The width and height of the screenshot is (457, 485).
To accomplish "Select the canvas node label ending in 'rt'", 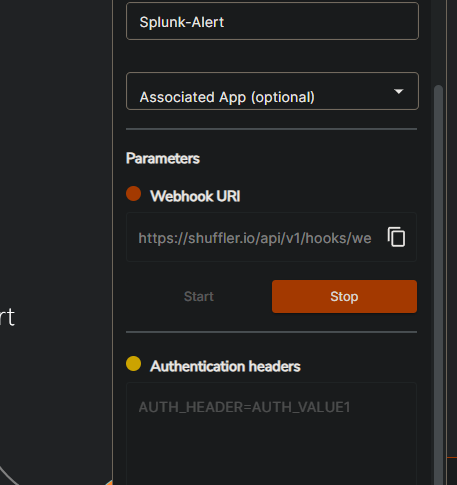I will click(7, 317).
